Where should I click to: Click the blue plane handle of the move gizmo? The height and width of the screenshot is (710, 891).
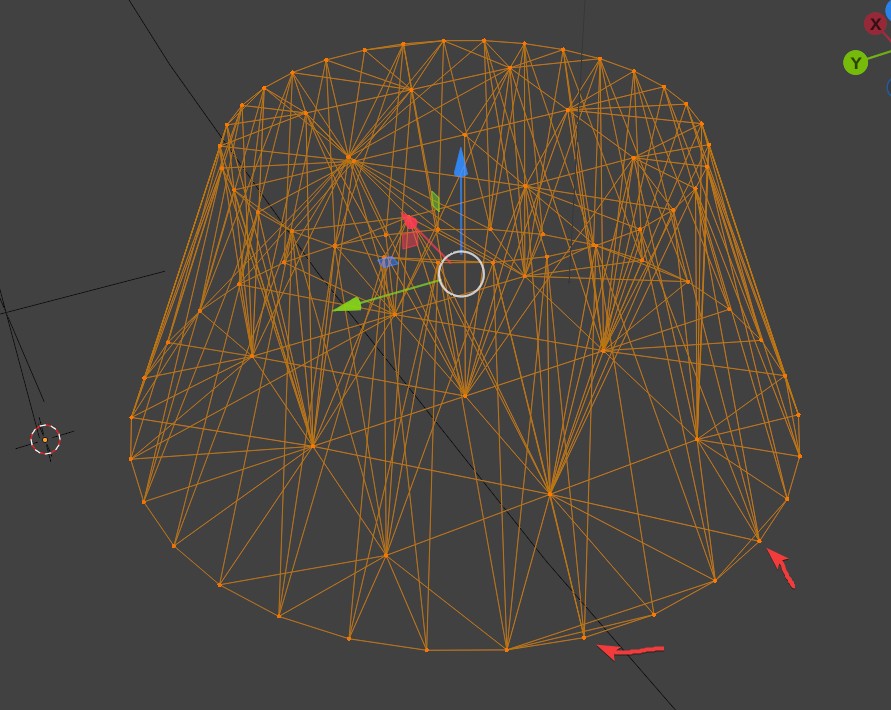click(x=388, y=261)
